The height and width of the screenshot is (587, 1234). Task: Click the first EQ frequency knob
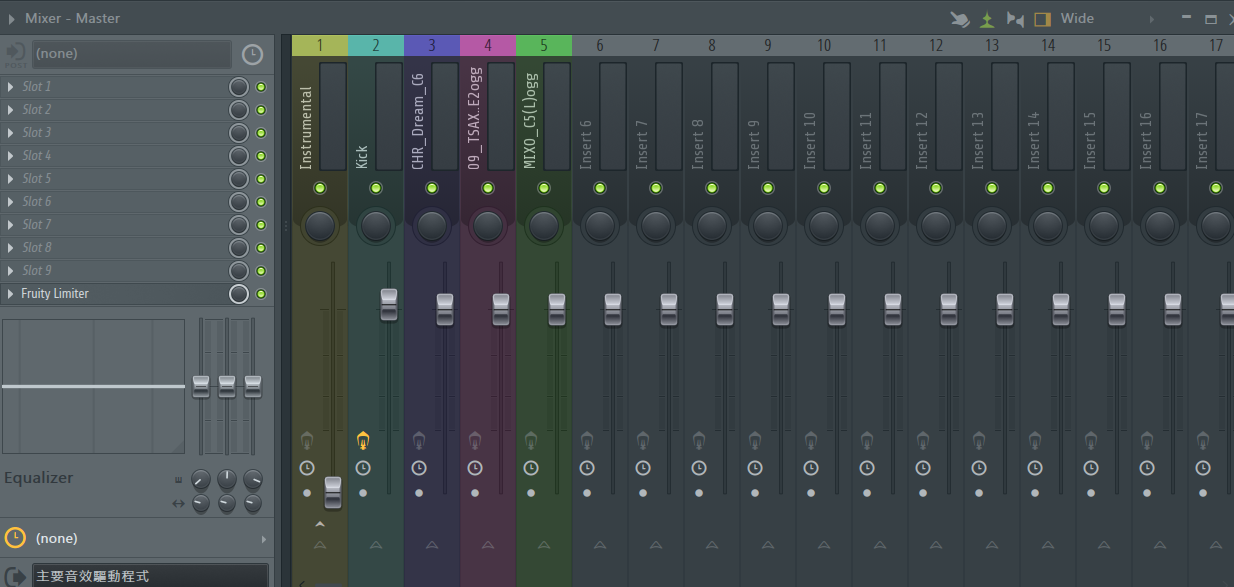pyautogui.click(x=201, y=479)
